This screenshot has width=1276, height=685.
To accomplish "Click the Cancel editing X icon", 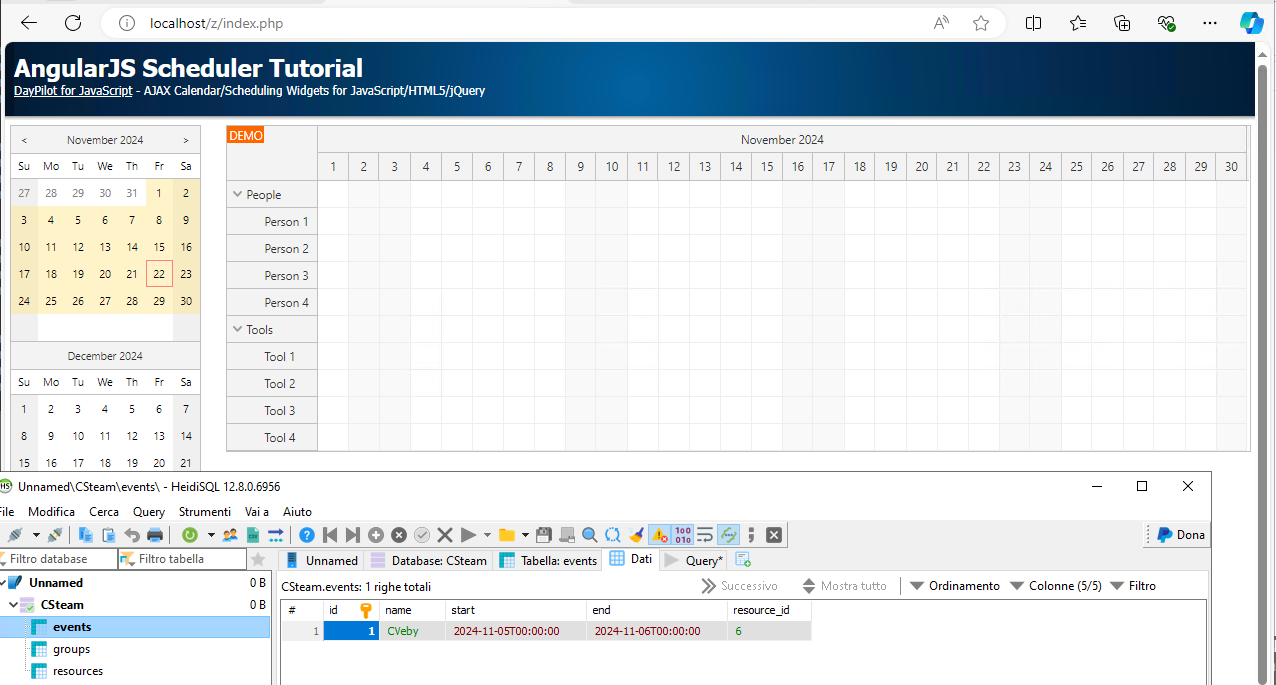I will [x=445, y=535].
